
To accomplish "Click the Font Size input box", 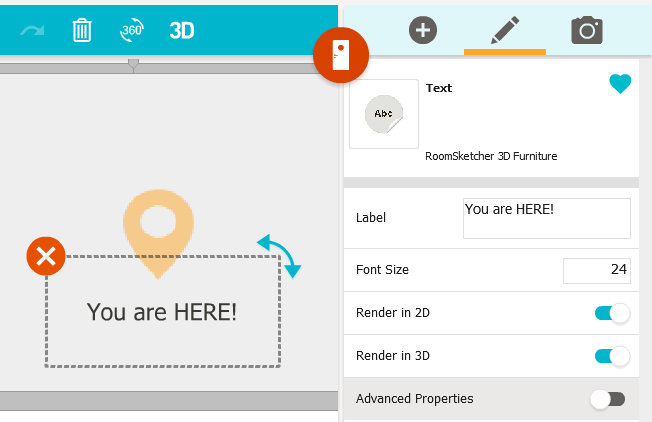I will point(596,270).
